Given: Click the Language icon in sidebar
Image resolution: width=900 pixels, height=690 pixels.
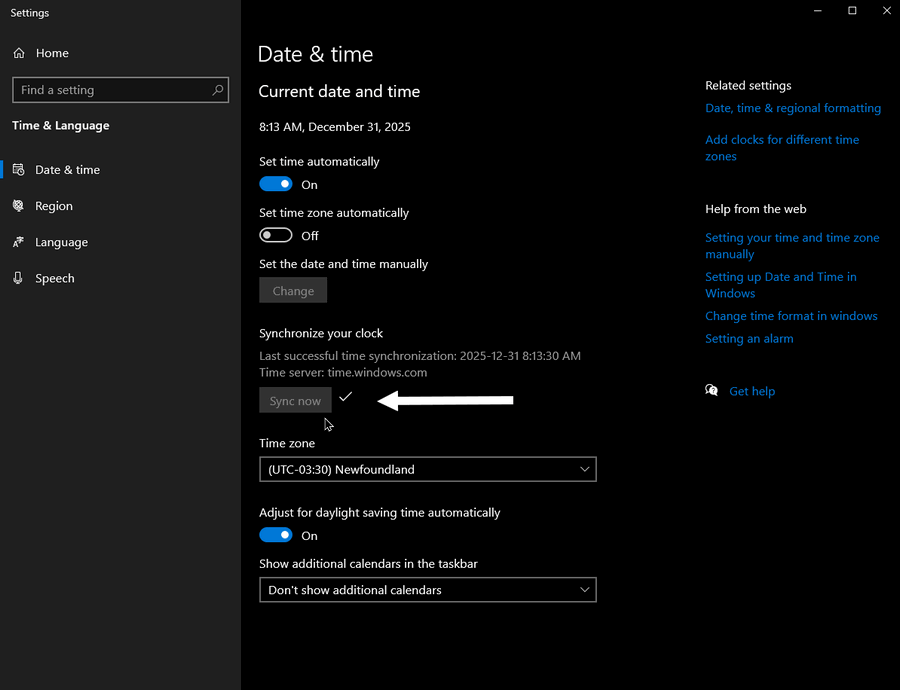Looking at the screenshot, I should (18, 242).
